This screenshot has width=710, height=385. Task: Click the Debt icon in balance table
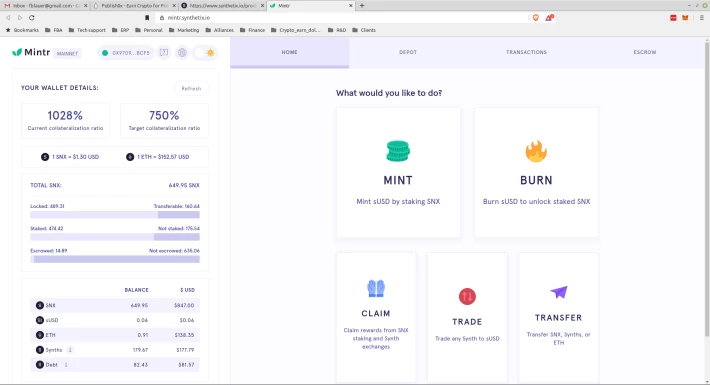pos(40,365)
